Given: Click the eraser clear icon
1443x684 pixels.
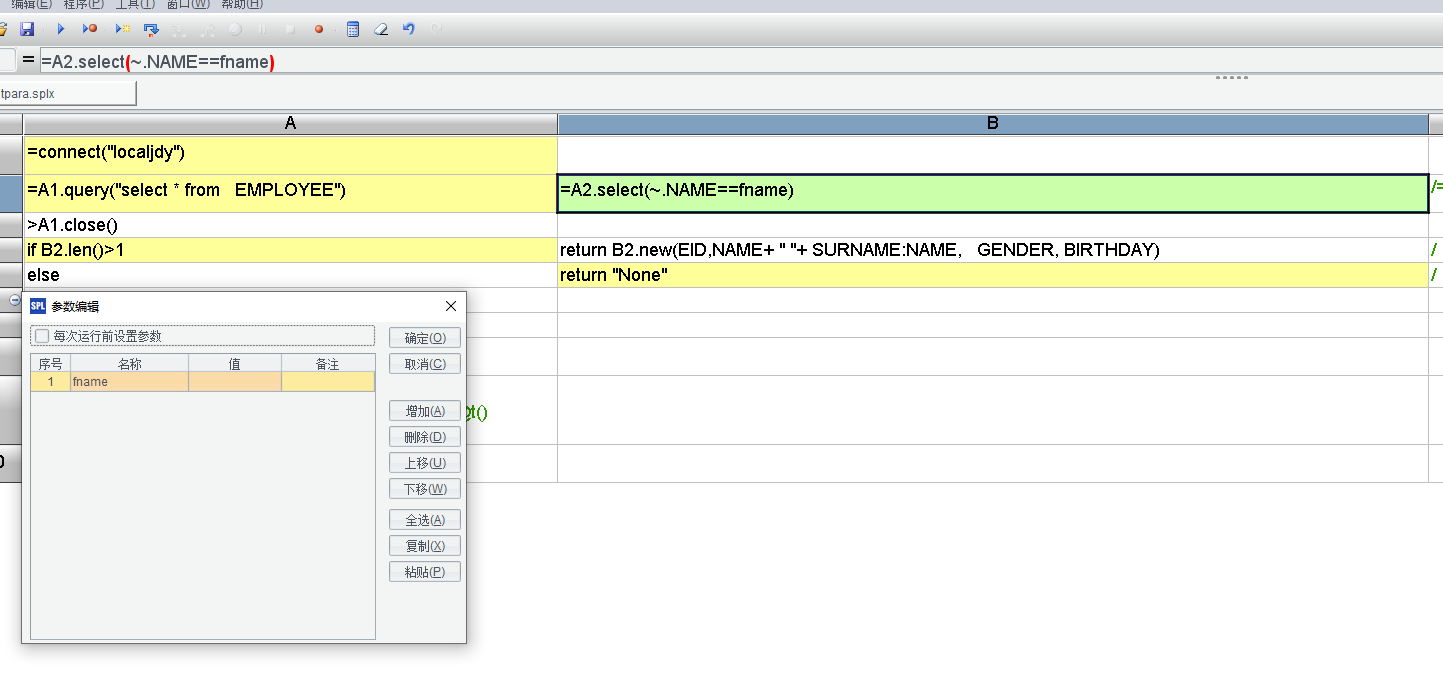Looking at the screenshot, I should tap(380, 30).
